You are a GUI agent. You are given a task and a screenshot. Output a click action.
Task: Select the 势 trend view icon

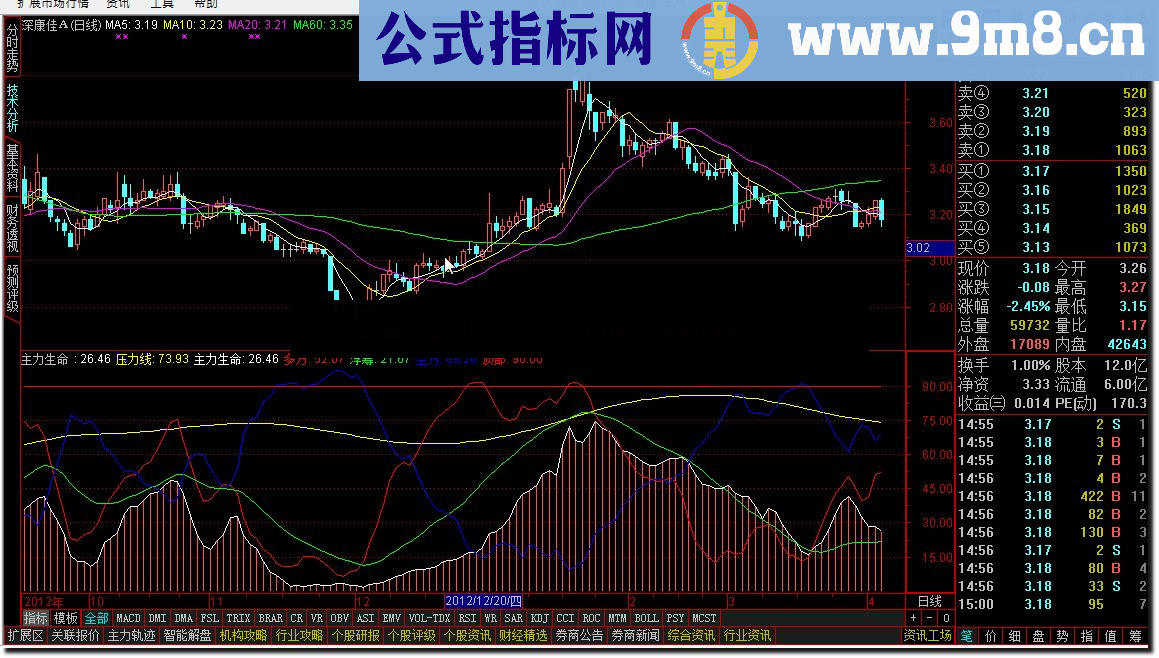pos(1062,635)
